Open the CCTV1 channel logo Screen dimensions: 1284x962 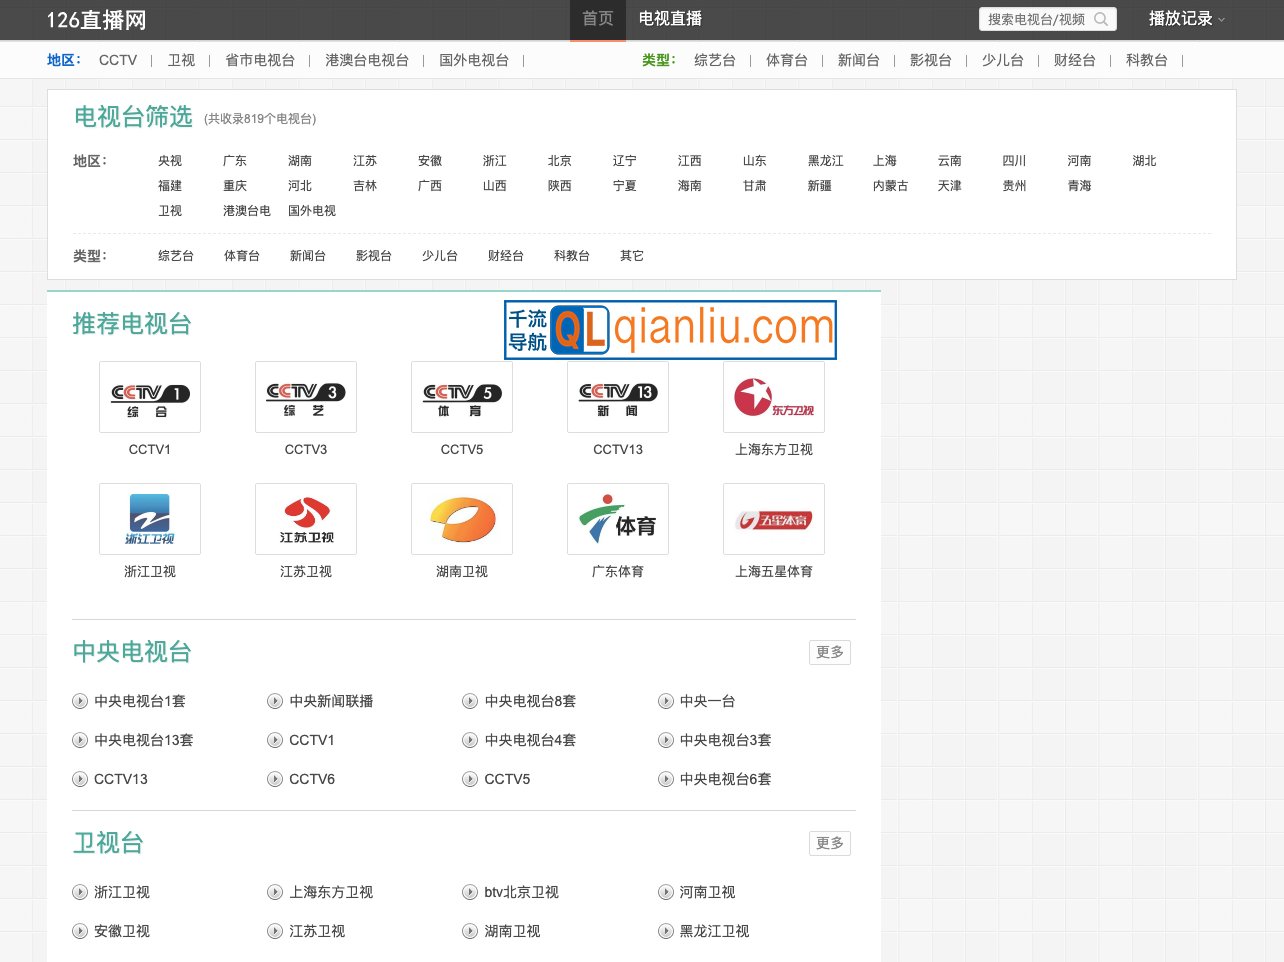[x=149, y=396]
